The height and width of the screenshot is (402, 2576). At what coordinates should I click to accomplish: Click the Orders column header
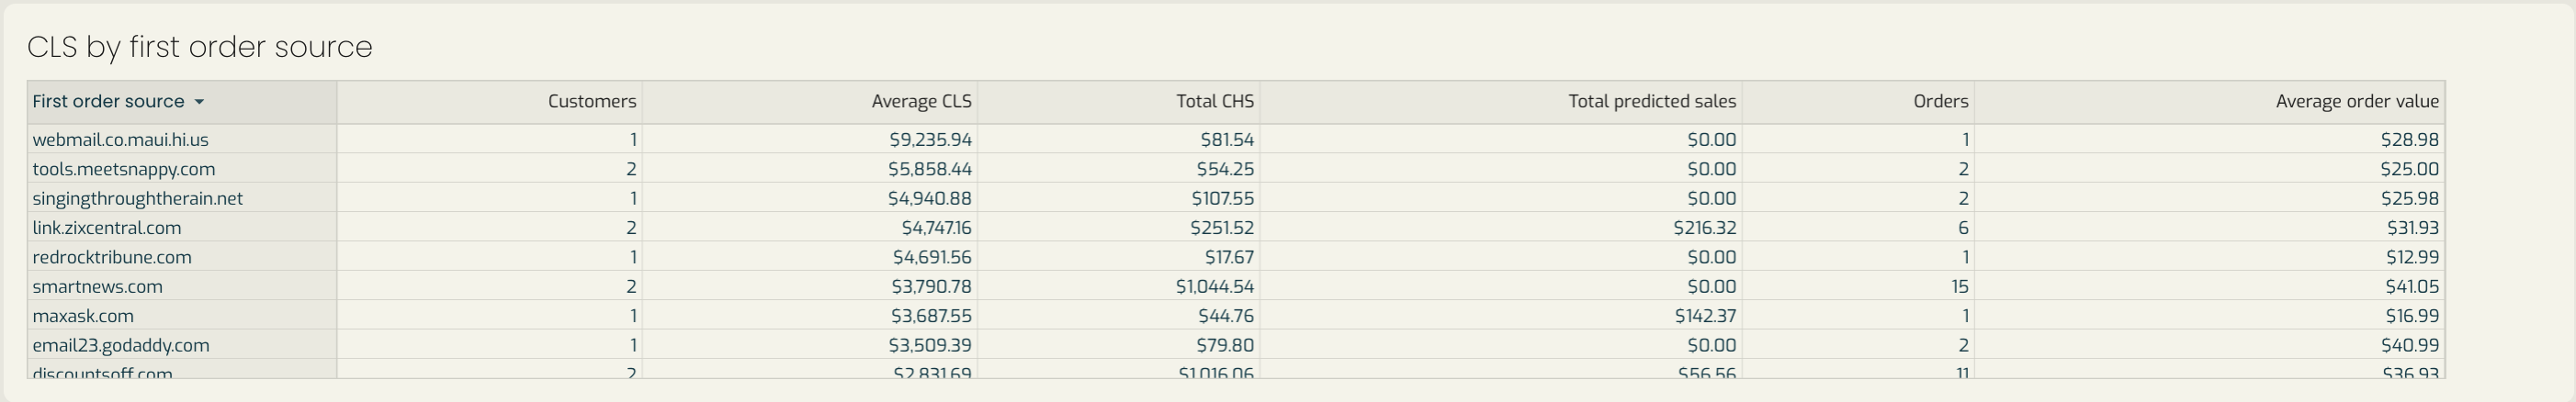pyautogui.click(x=1858, y=102)
